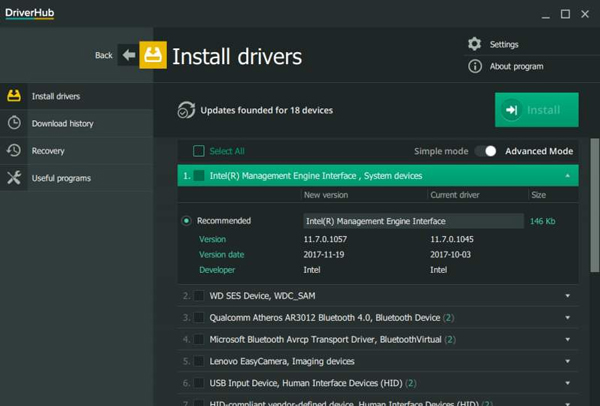Click the 146 Kb size value

tap(543, 221)
